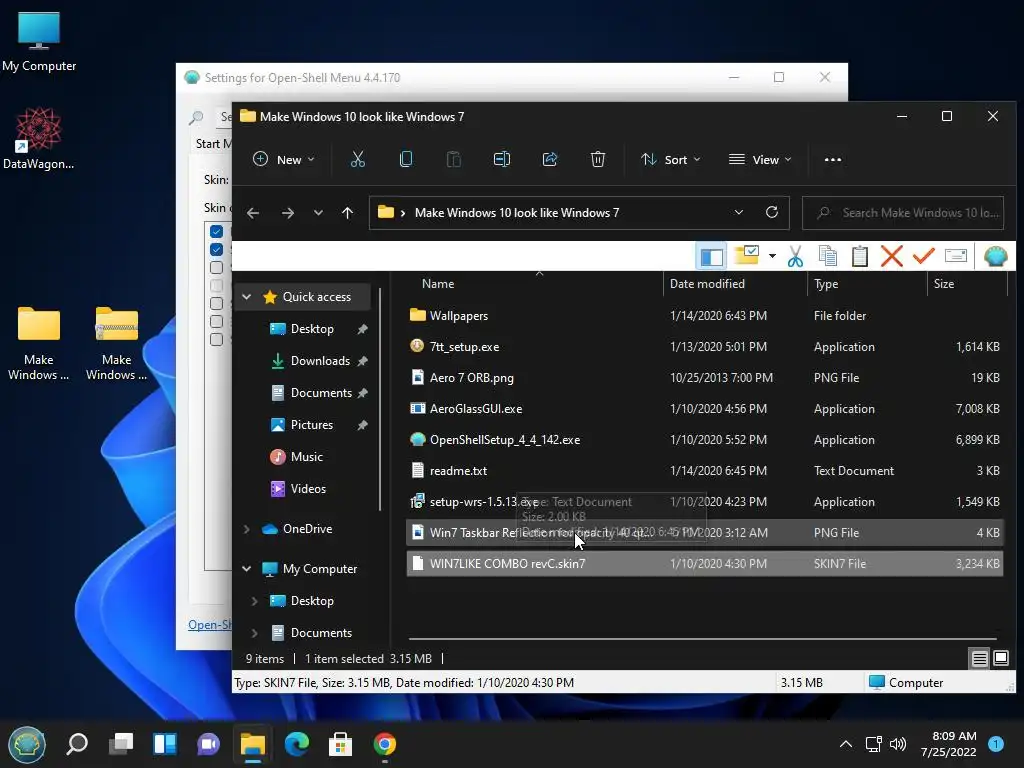Screen dimensions: 1024x768
Task: Sort by the Type column header
Action: pos(825,284)
